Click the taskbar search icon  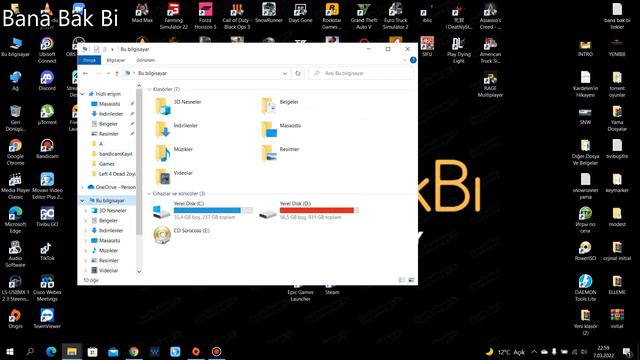(30, 351)
